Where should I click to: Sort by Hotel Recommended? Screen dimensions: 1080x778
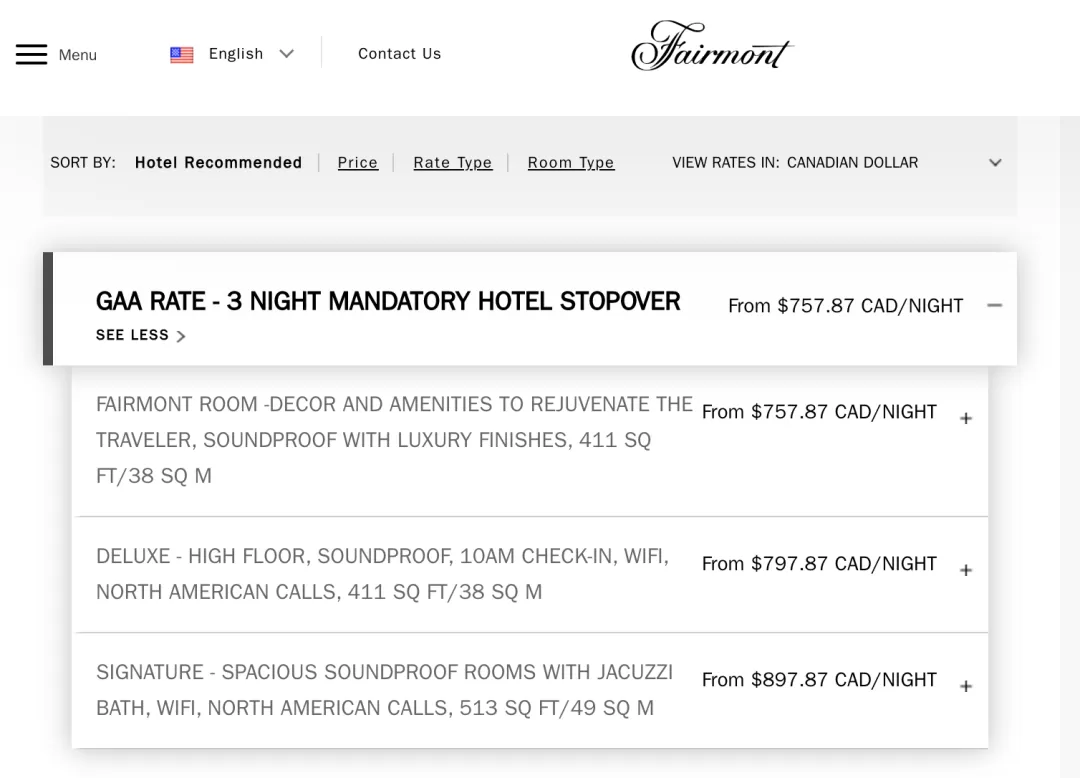[218, 162]
